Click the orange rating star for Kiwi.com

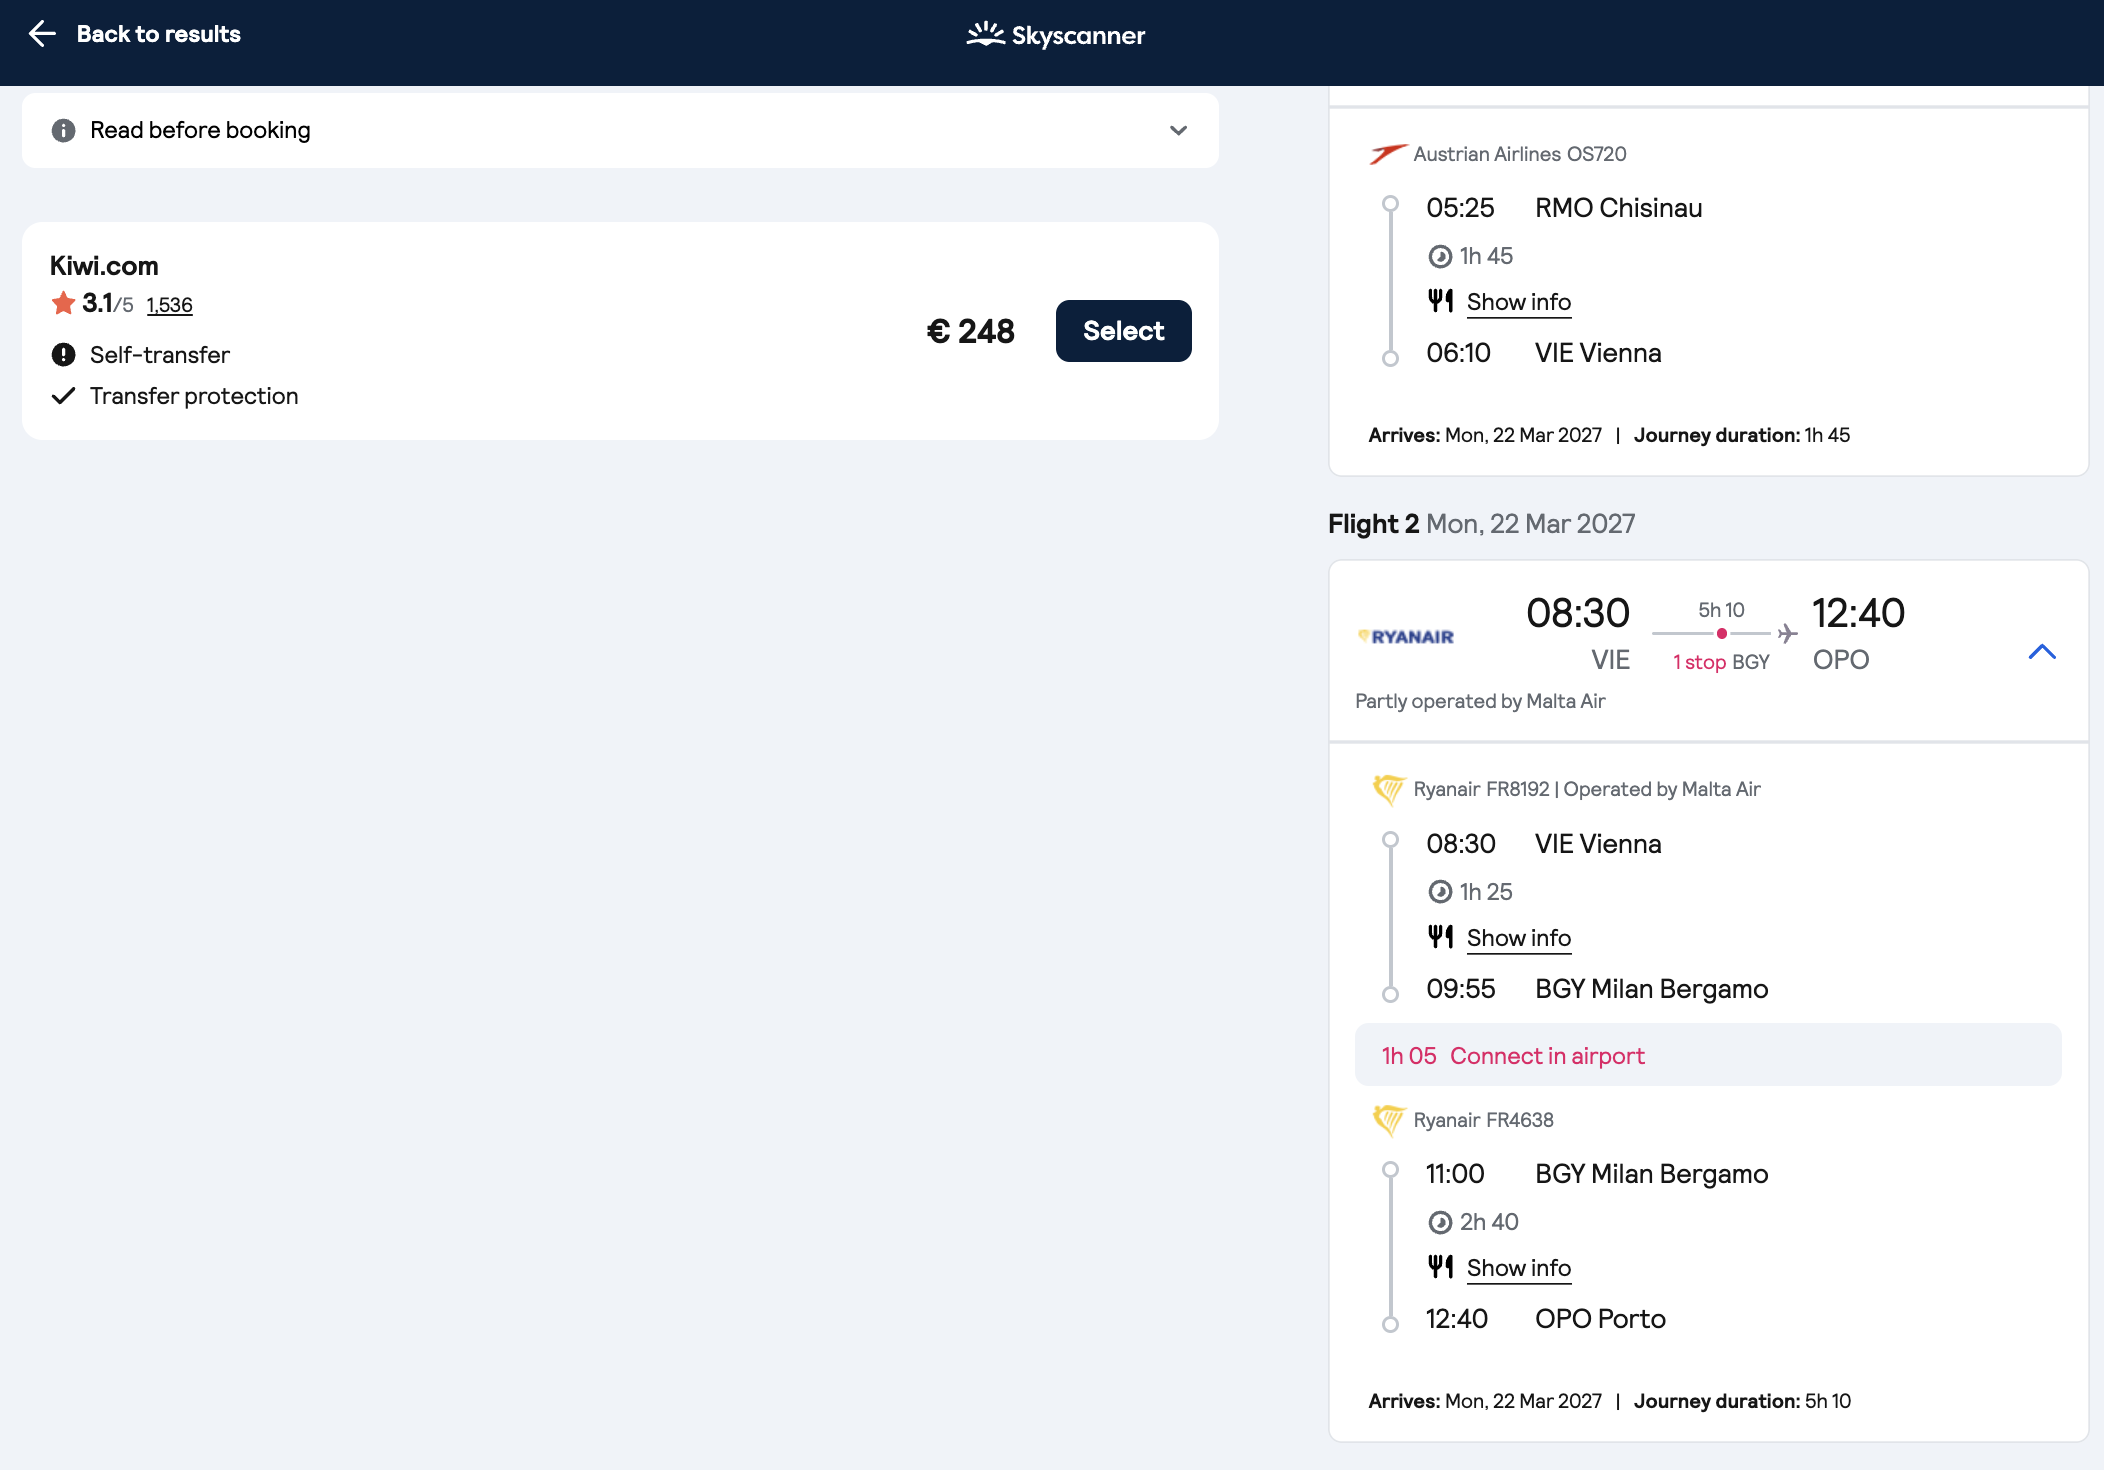point(63,303)
